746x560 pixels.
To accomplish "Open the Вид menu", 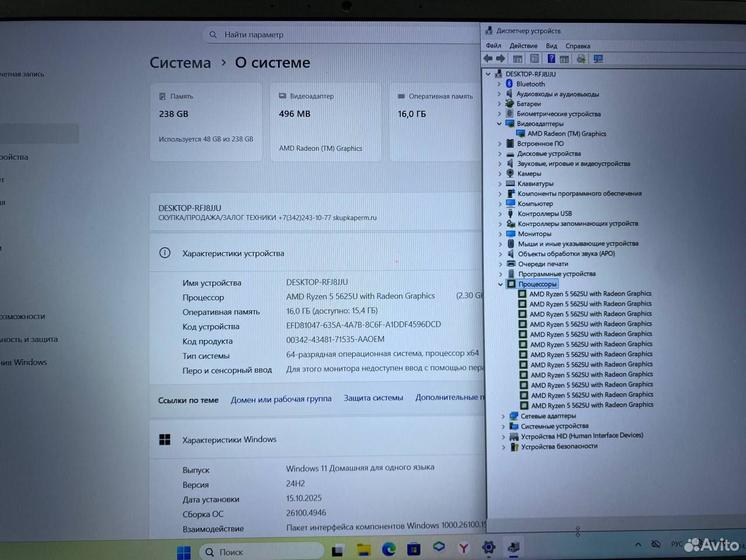I will [x=551, y=45].
